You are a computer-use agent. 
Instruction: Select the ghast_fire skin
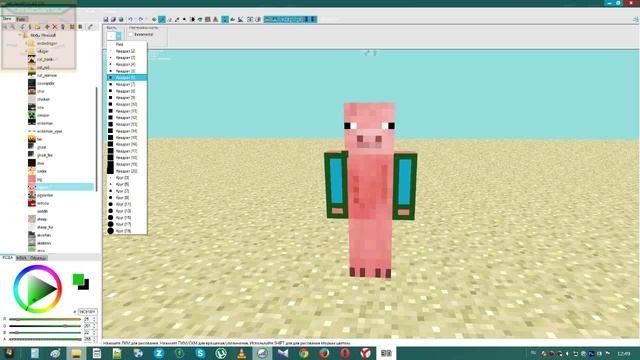click(44, 156)
